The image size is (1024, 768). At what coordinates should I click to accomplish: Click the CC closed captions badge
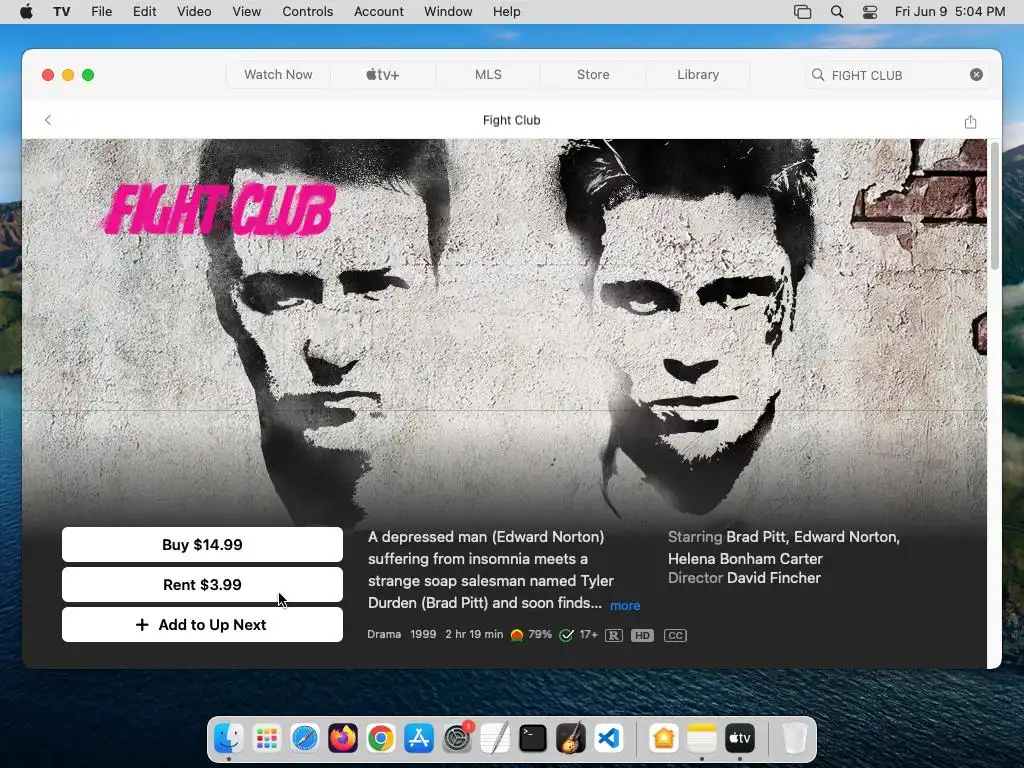[675, 635]
